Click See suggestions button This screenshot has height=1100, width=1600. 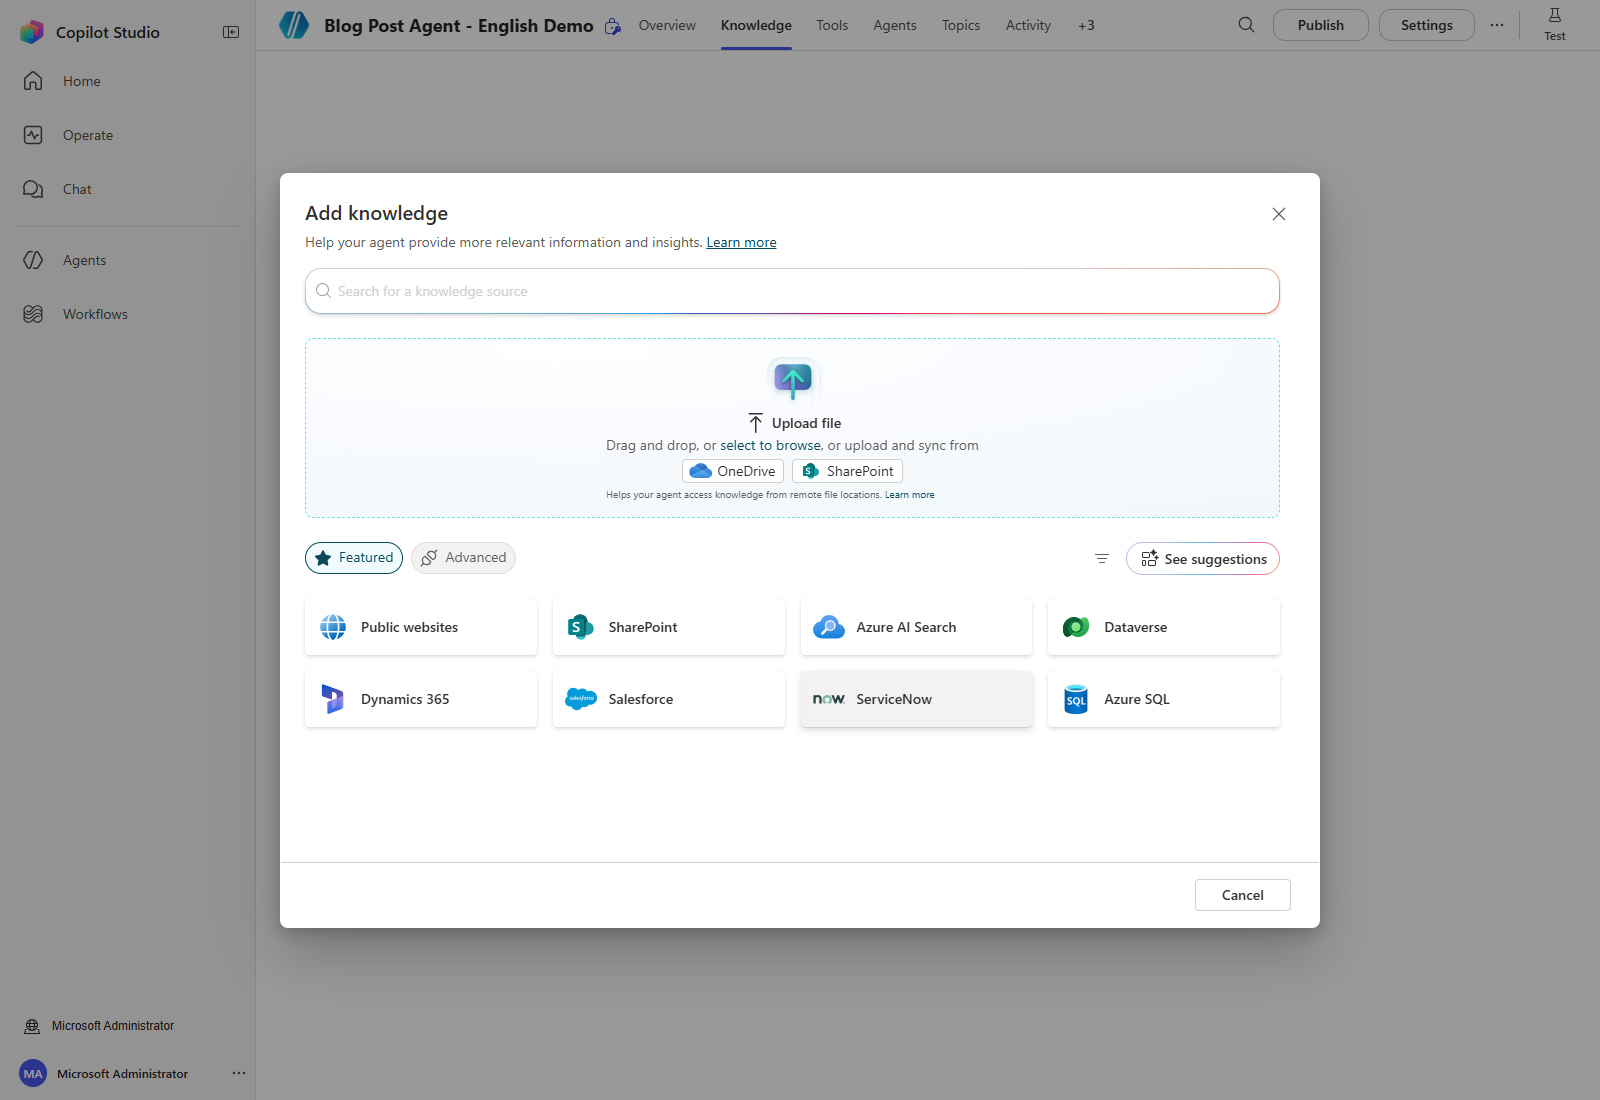click(x=1203, y=559)
